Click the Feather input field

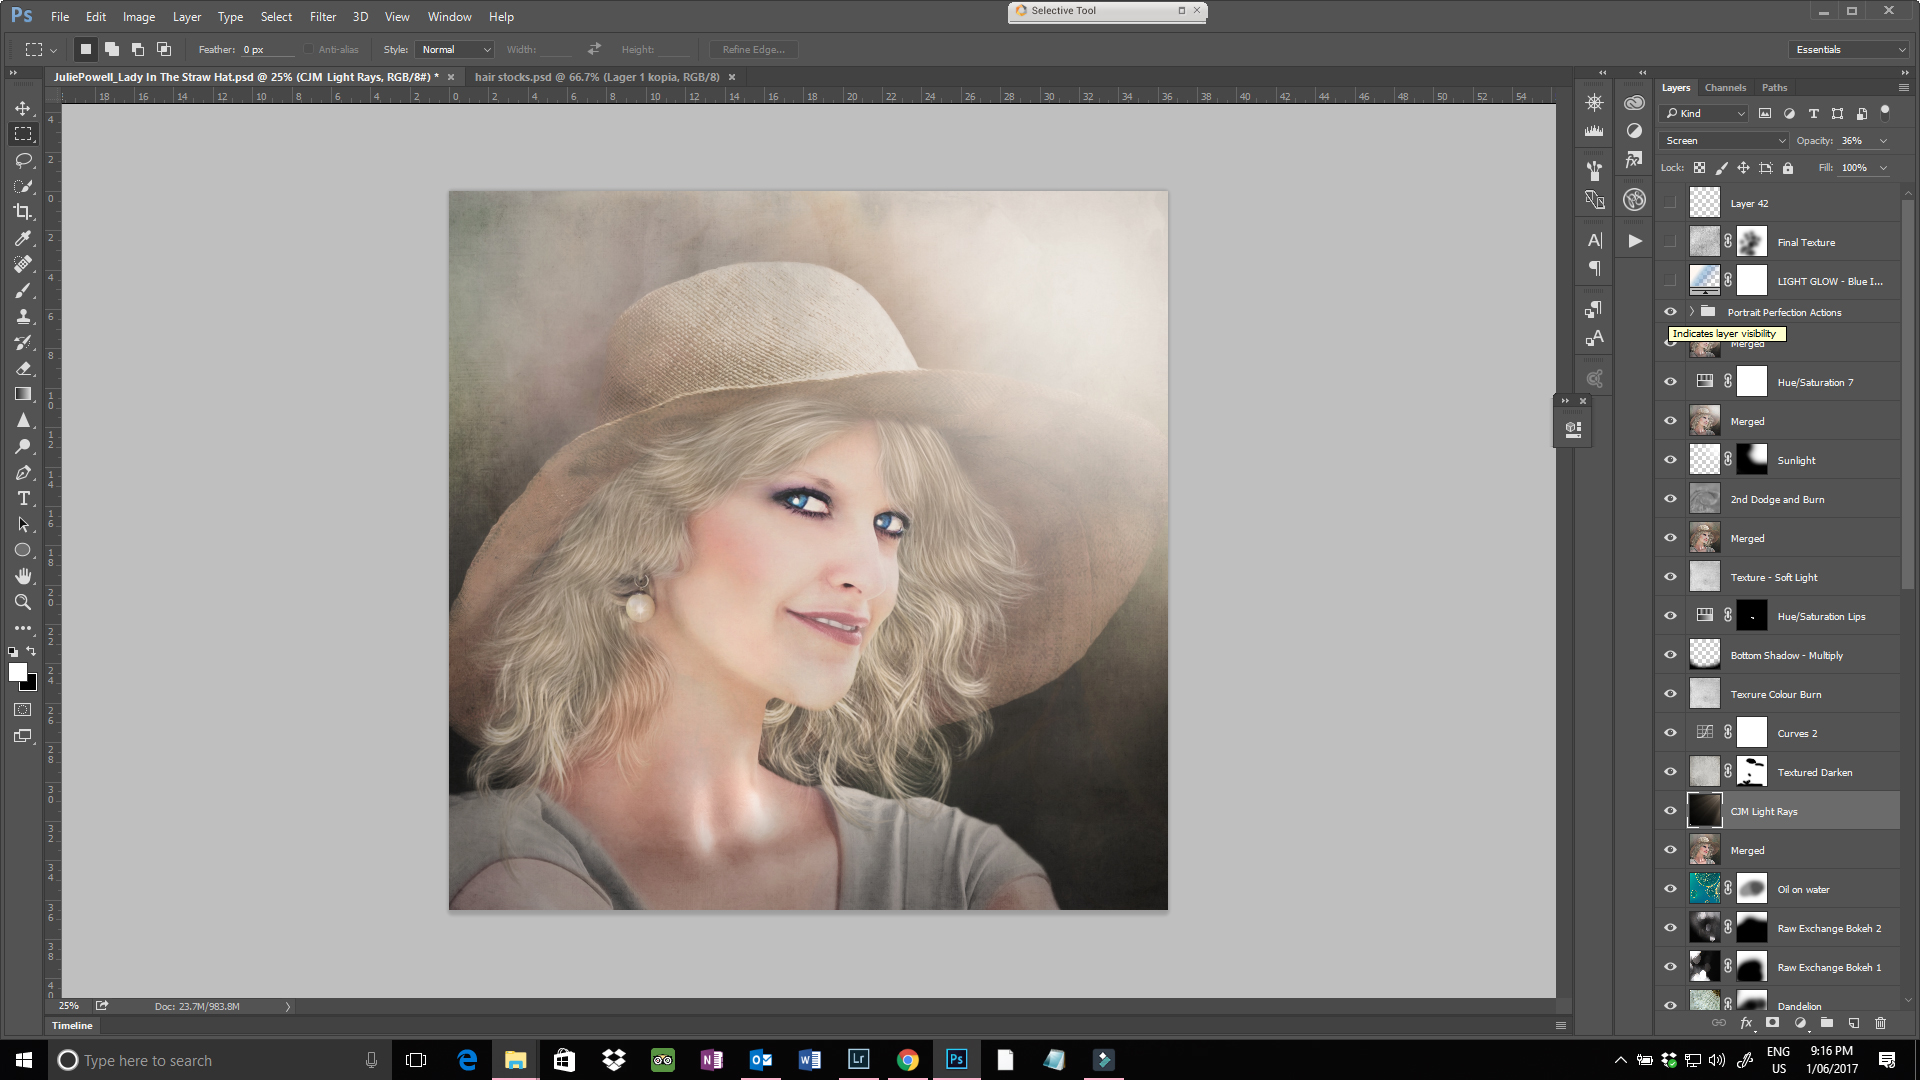(265, 49)
